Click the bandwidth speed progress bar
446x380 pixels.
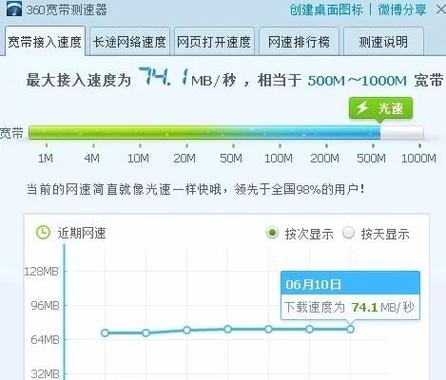click(226, 133)
